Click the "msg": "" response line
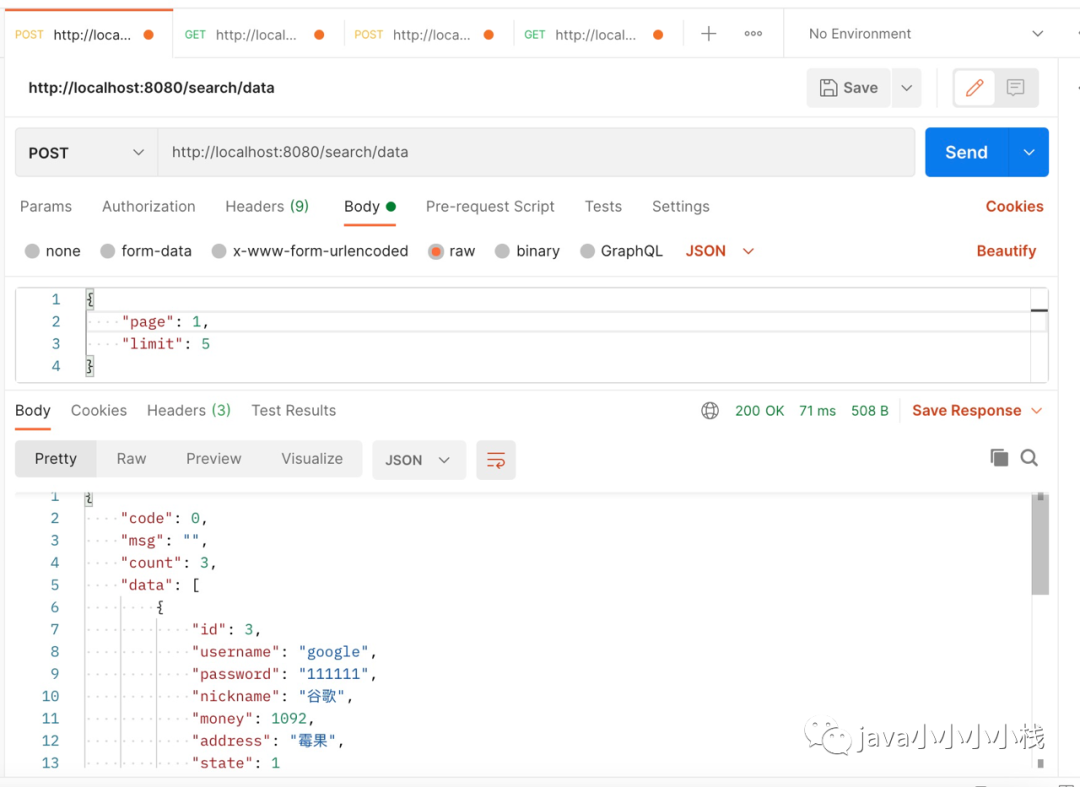Image resolution: width=1080 pixels, height=787 pixels. pos(164,541)
